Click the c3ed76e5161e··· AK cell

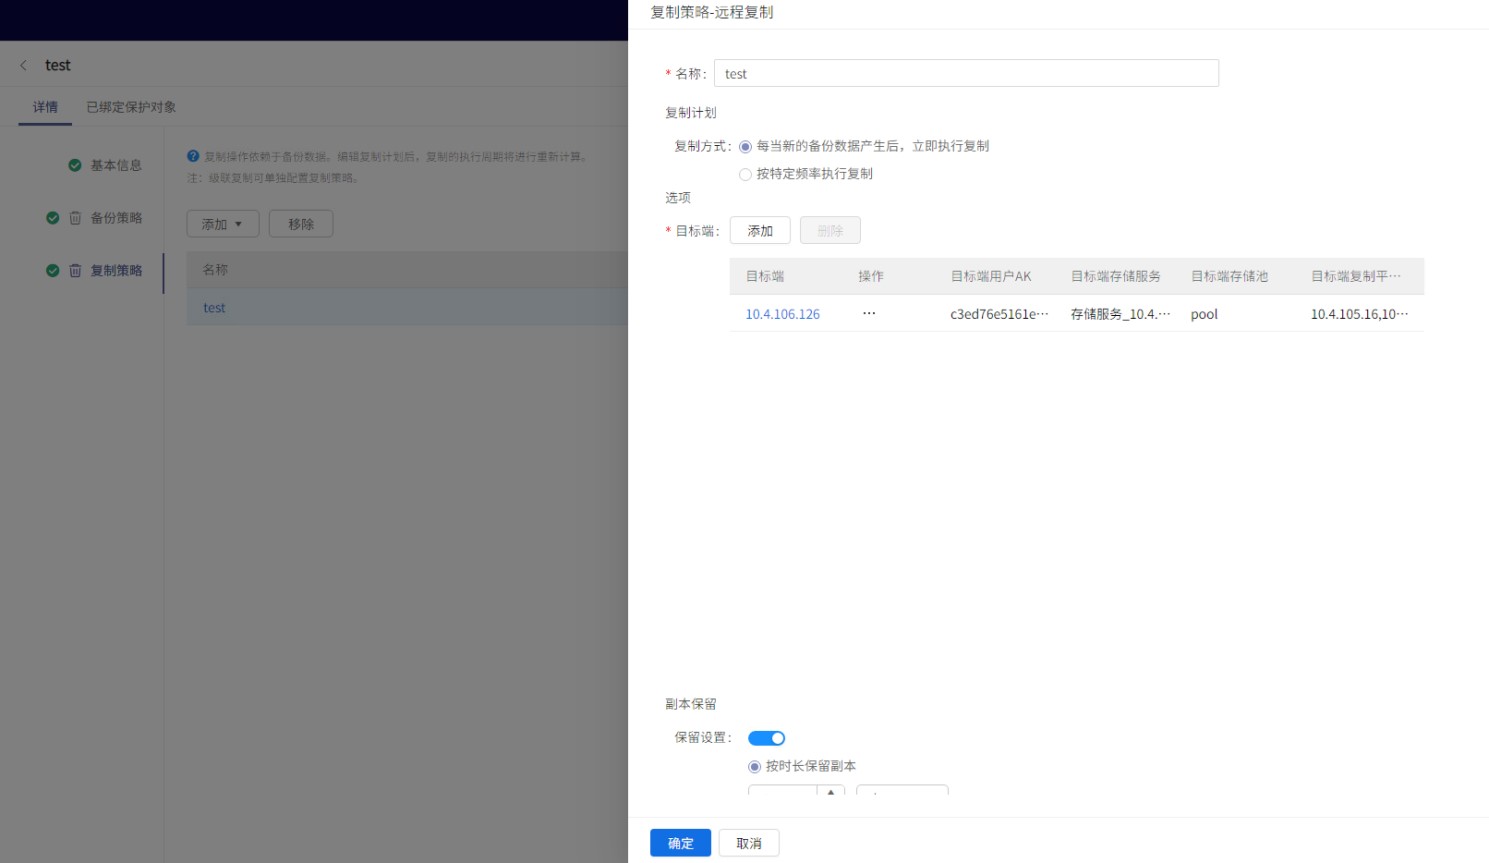point(999,314)
